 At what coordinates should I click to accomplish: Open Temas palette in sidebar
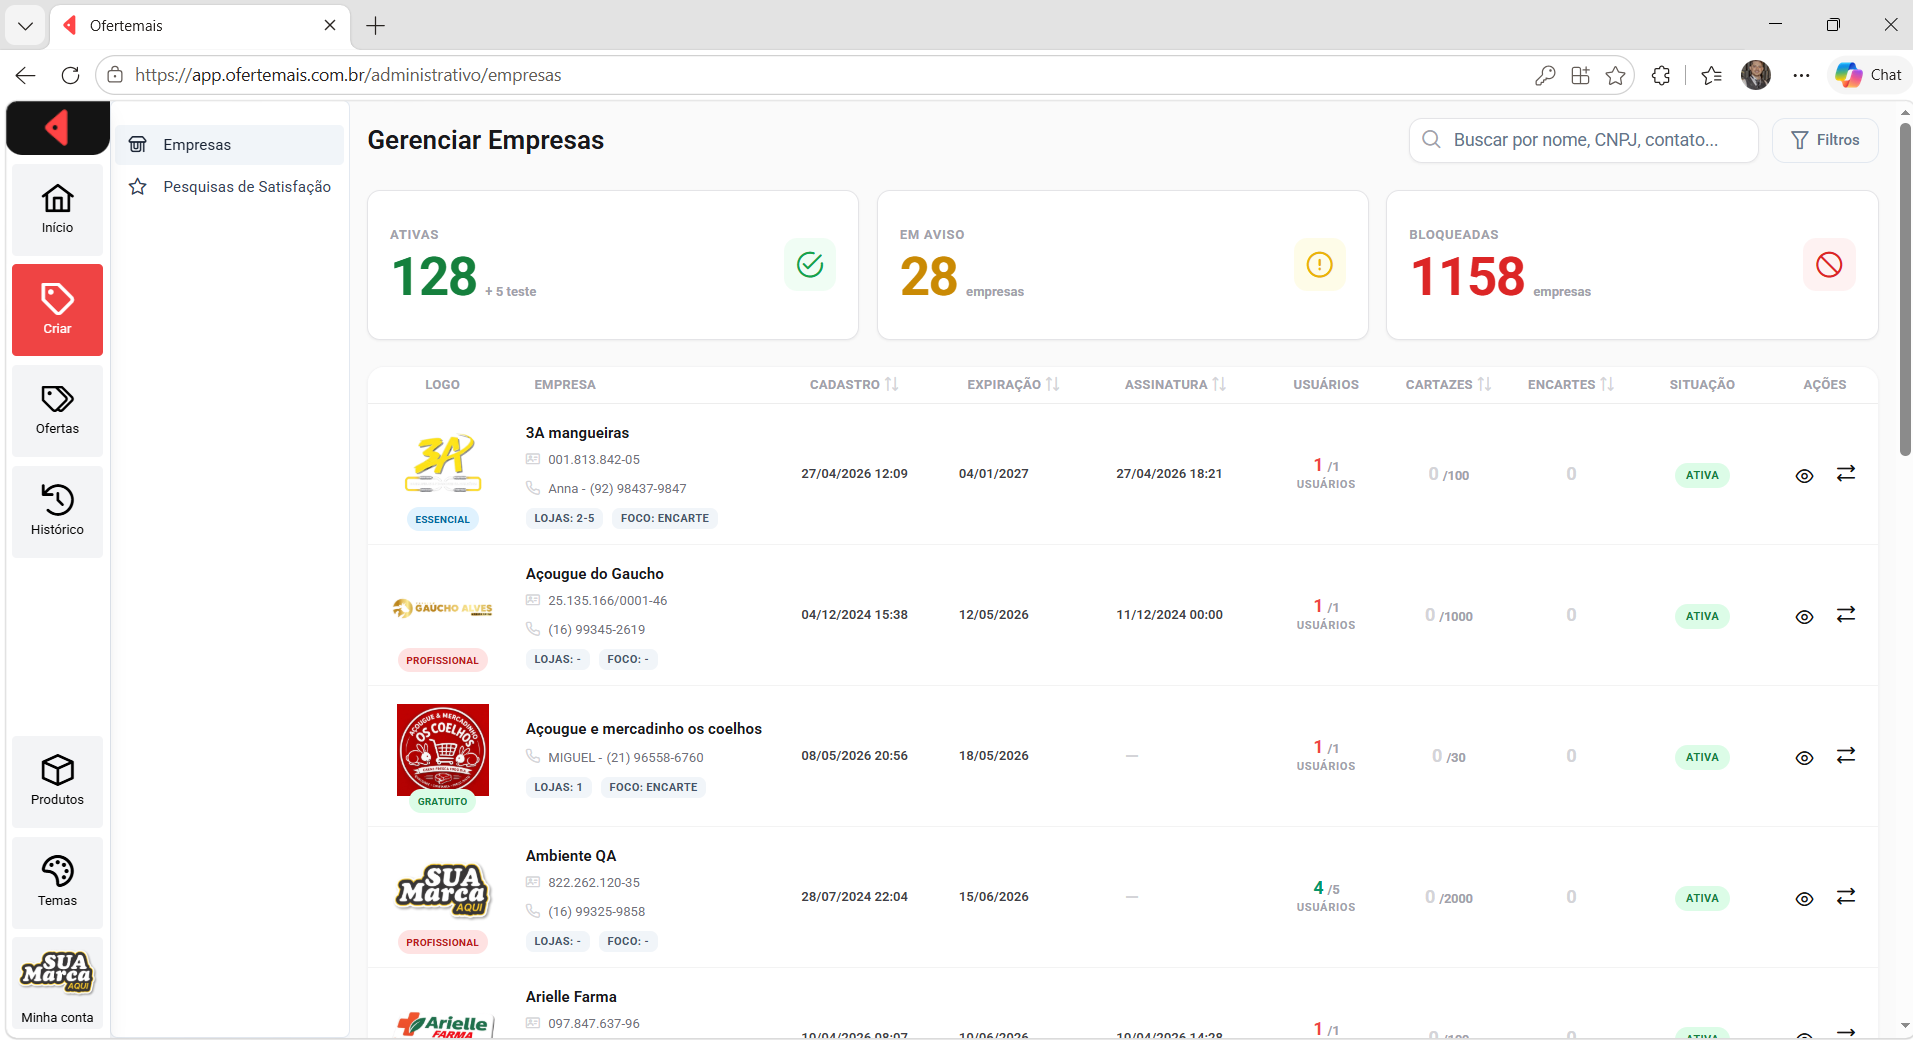coord(57,882)
